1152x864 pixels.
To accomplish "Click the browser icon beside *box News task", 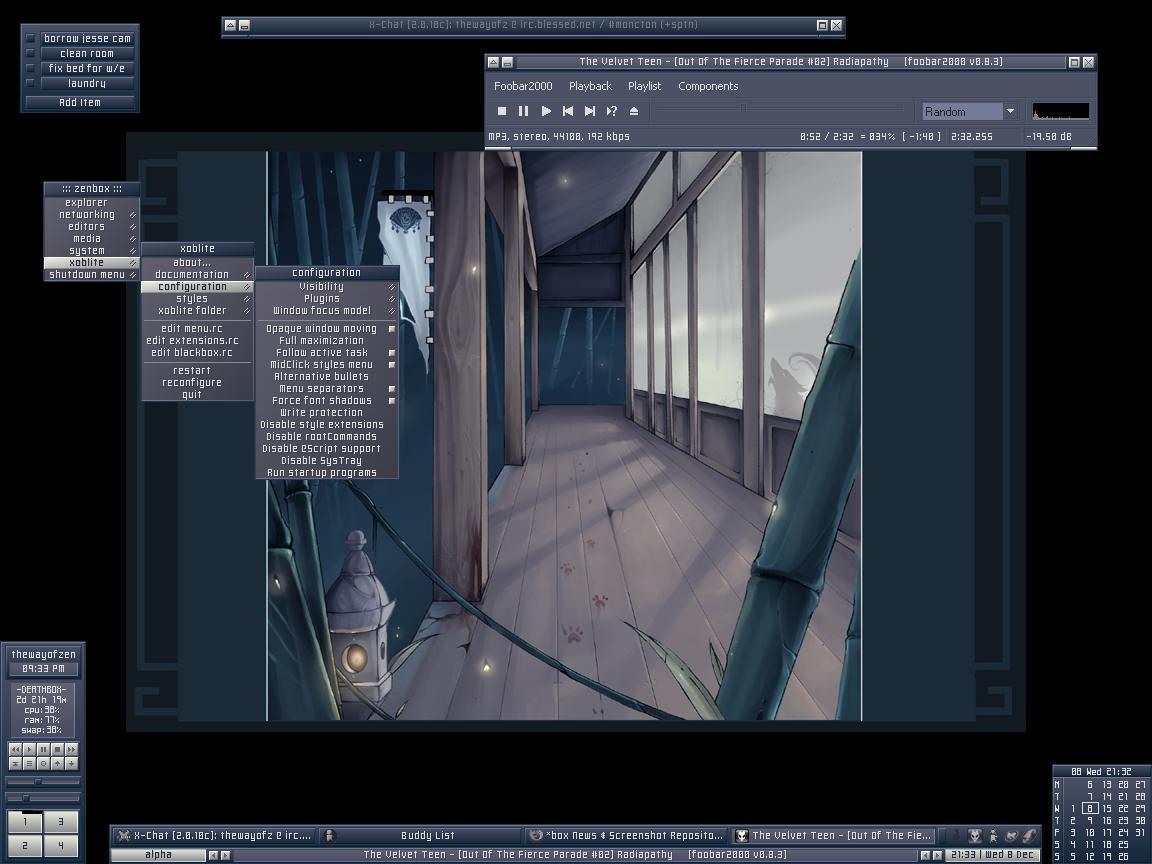I will (x=536, y=835).
